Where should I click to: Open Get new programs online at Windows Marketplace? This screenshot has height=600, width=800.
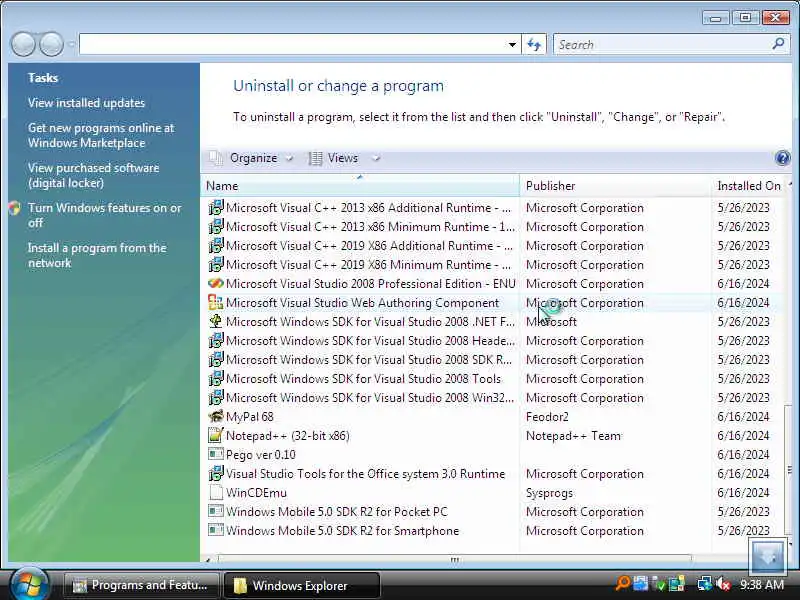(101, 135)
